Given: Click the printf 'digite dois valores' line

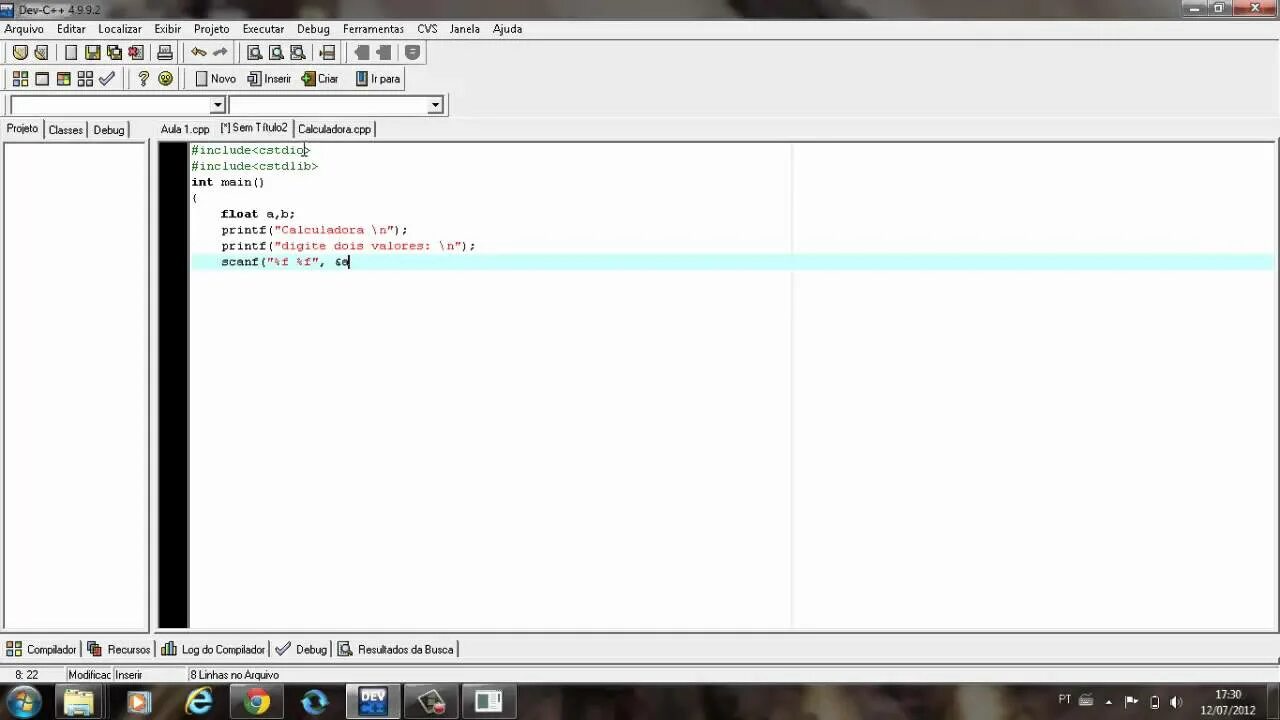Looking at the screenshot, I should click(348, 246).
